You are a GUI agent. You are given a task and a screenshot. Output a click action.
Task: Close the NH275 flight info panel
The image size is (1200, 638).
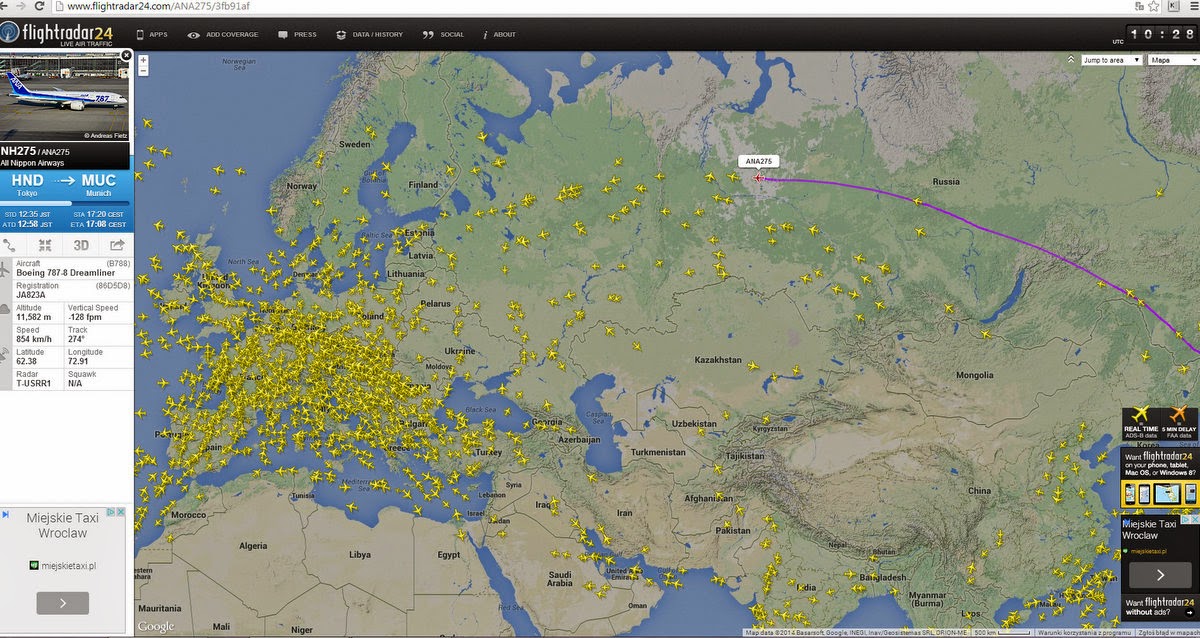(x=126, y=56)
